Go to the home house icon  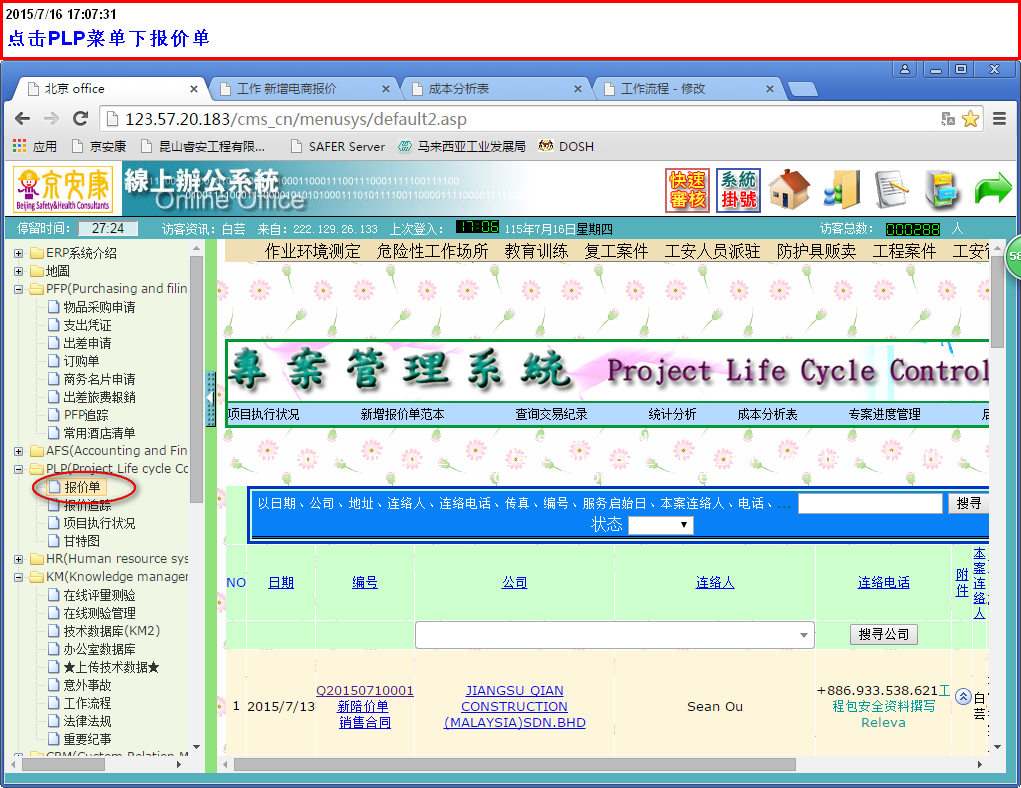789,190
